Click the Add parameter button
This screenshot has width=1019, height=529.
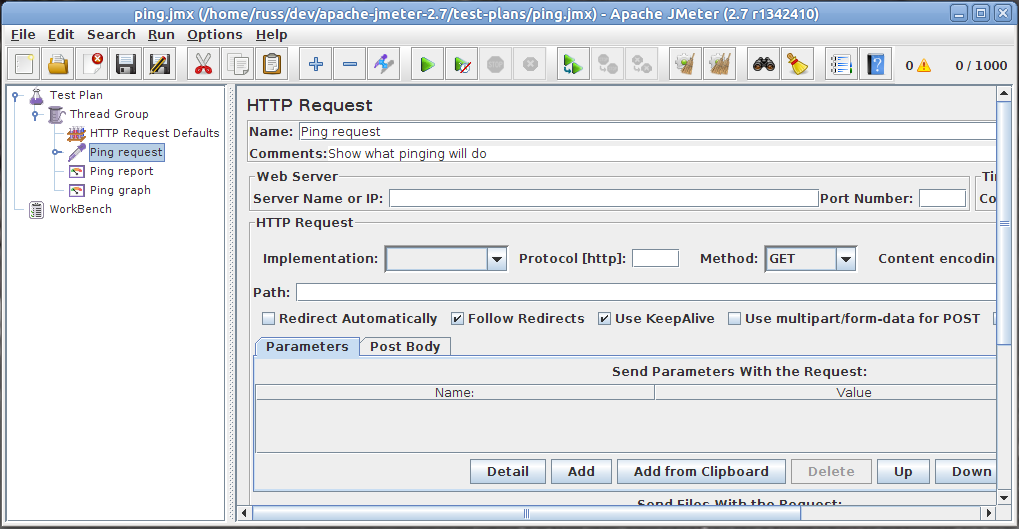tap(581, 472)
